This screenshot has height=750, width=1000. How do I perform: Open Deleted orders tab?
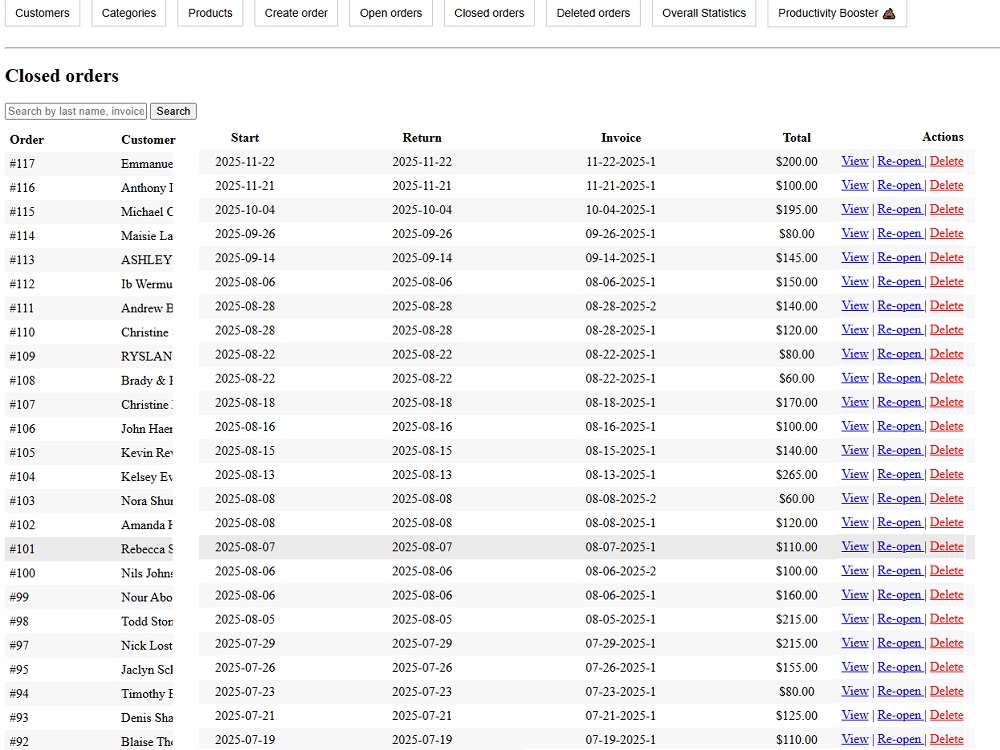[x=593, y=13]
